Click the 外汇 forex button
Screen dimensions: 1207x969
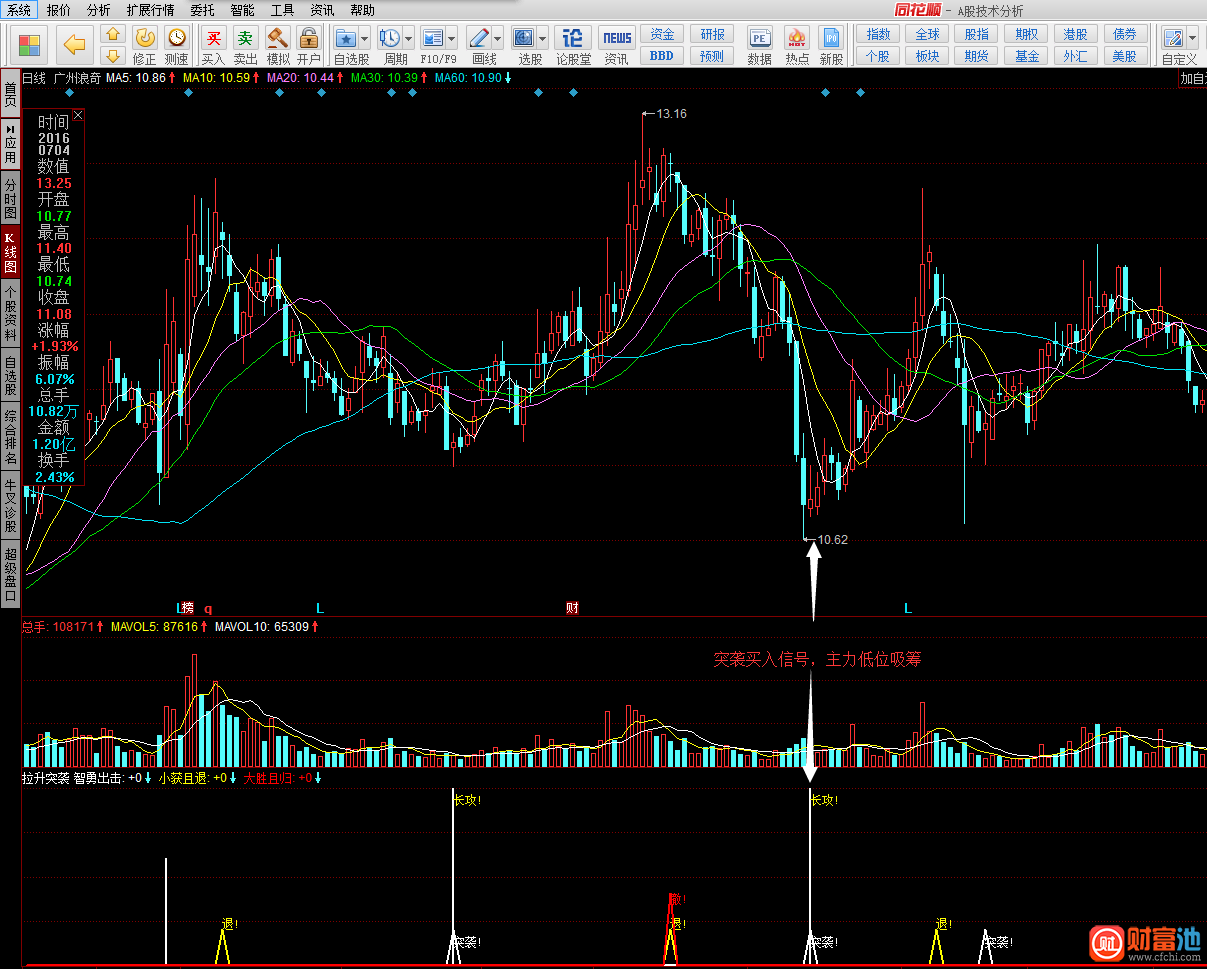1076,56
